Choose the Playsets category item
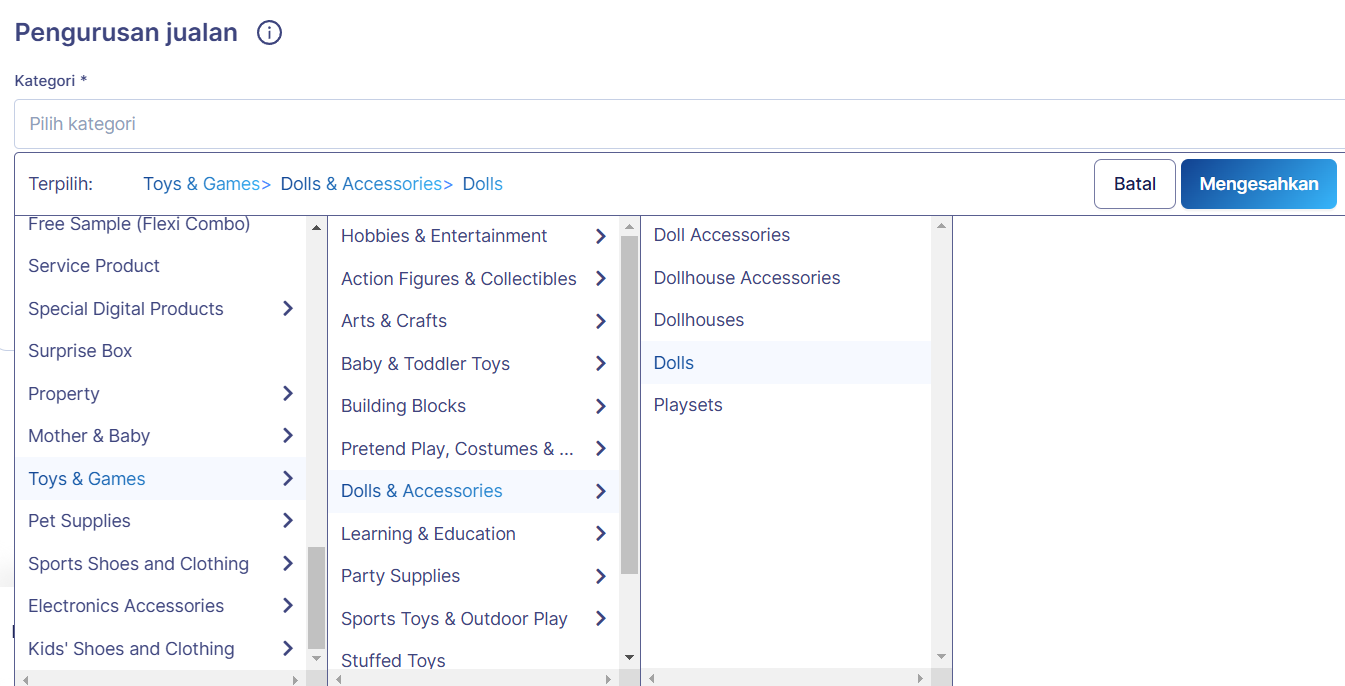 coord(688,405)
